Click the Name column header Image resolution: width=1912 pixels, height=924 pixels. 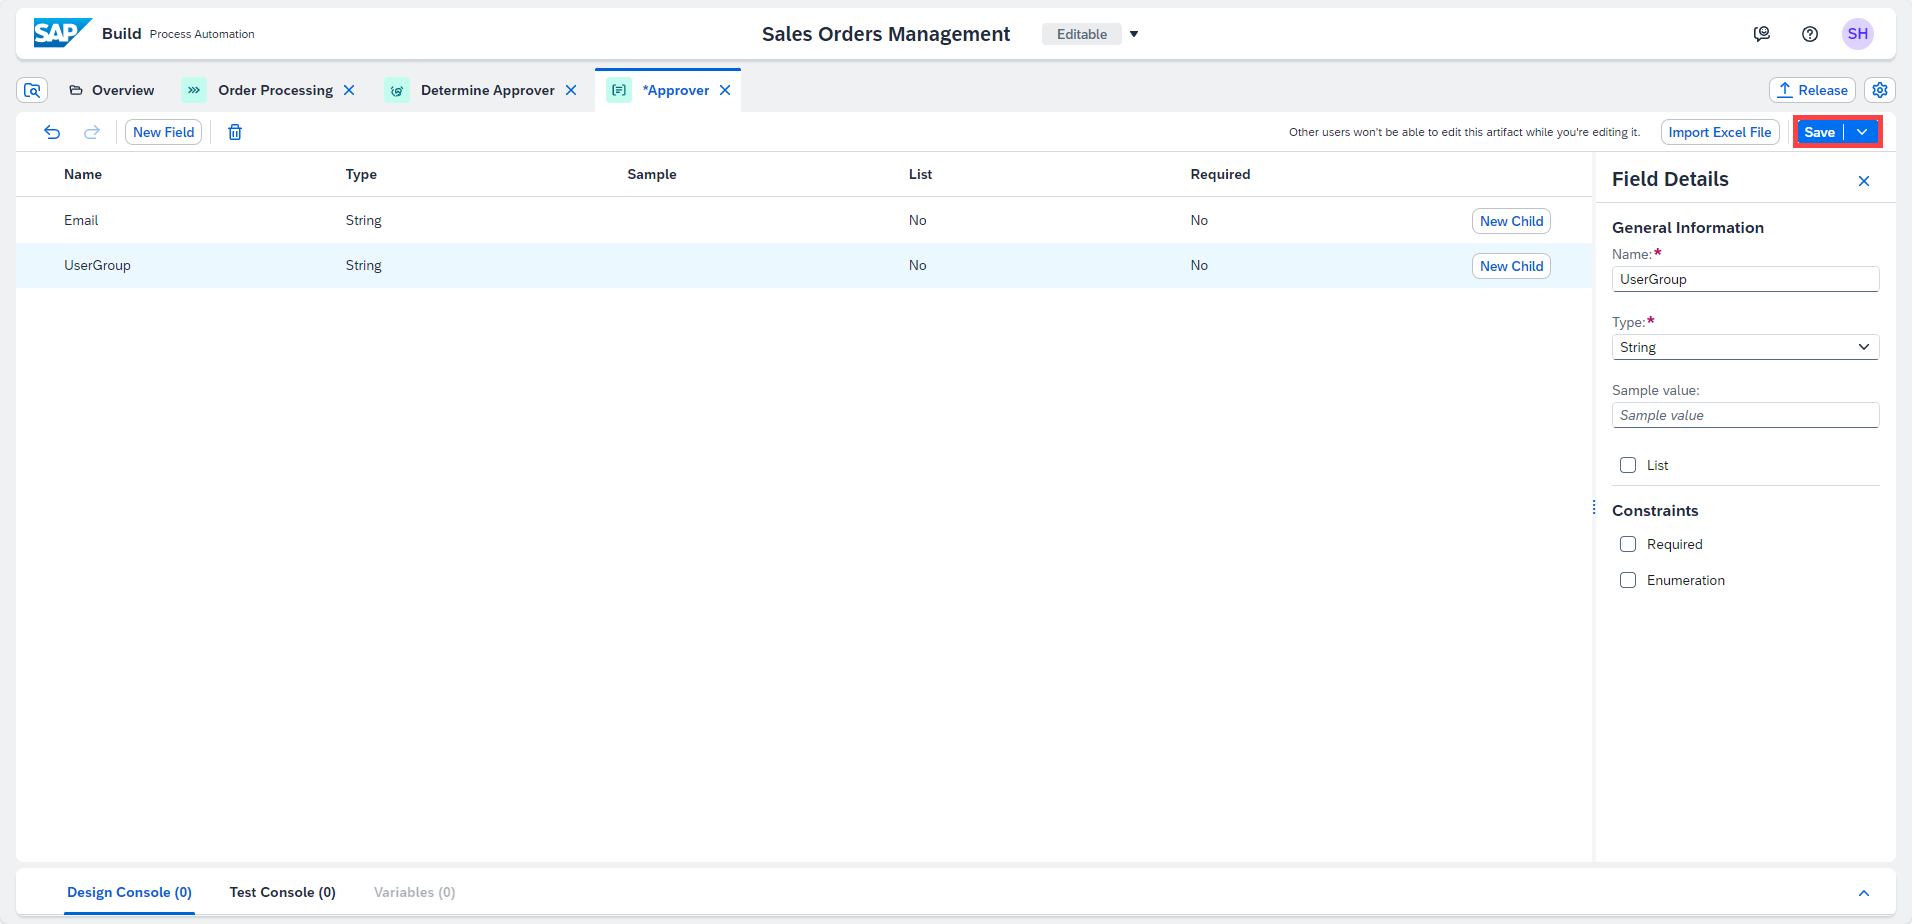(x=83, y=174)
